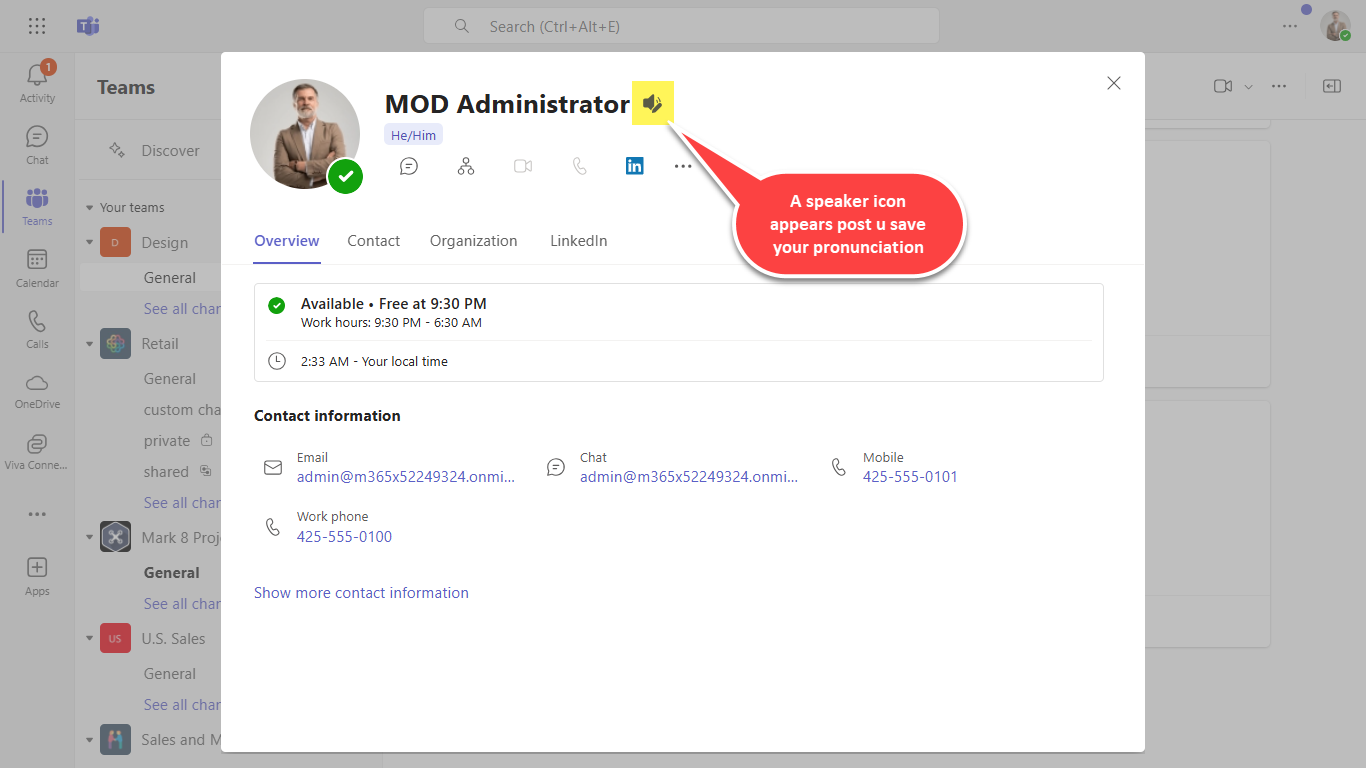
Task: Click the Teams search bar
Action: tap(682, 26)
